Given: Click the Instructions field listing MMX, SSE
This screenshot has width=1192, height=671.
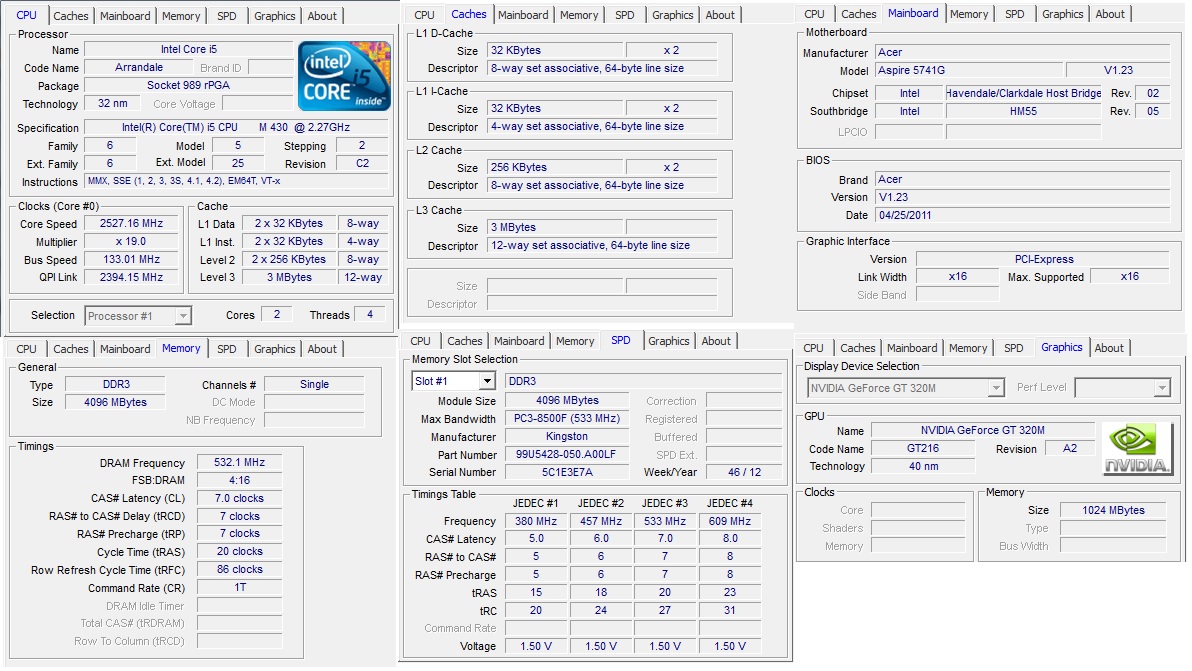Looking at the screenshot, I should (236, 182).
